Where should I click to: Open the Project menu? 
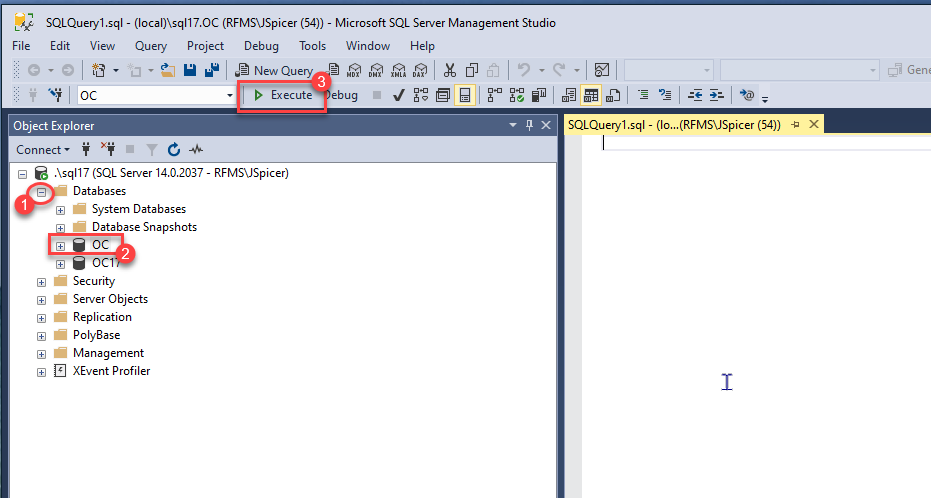(205, 46)
